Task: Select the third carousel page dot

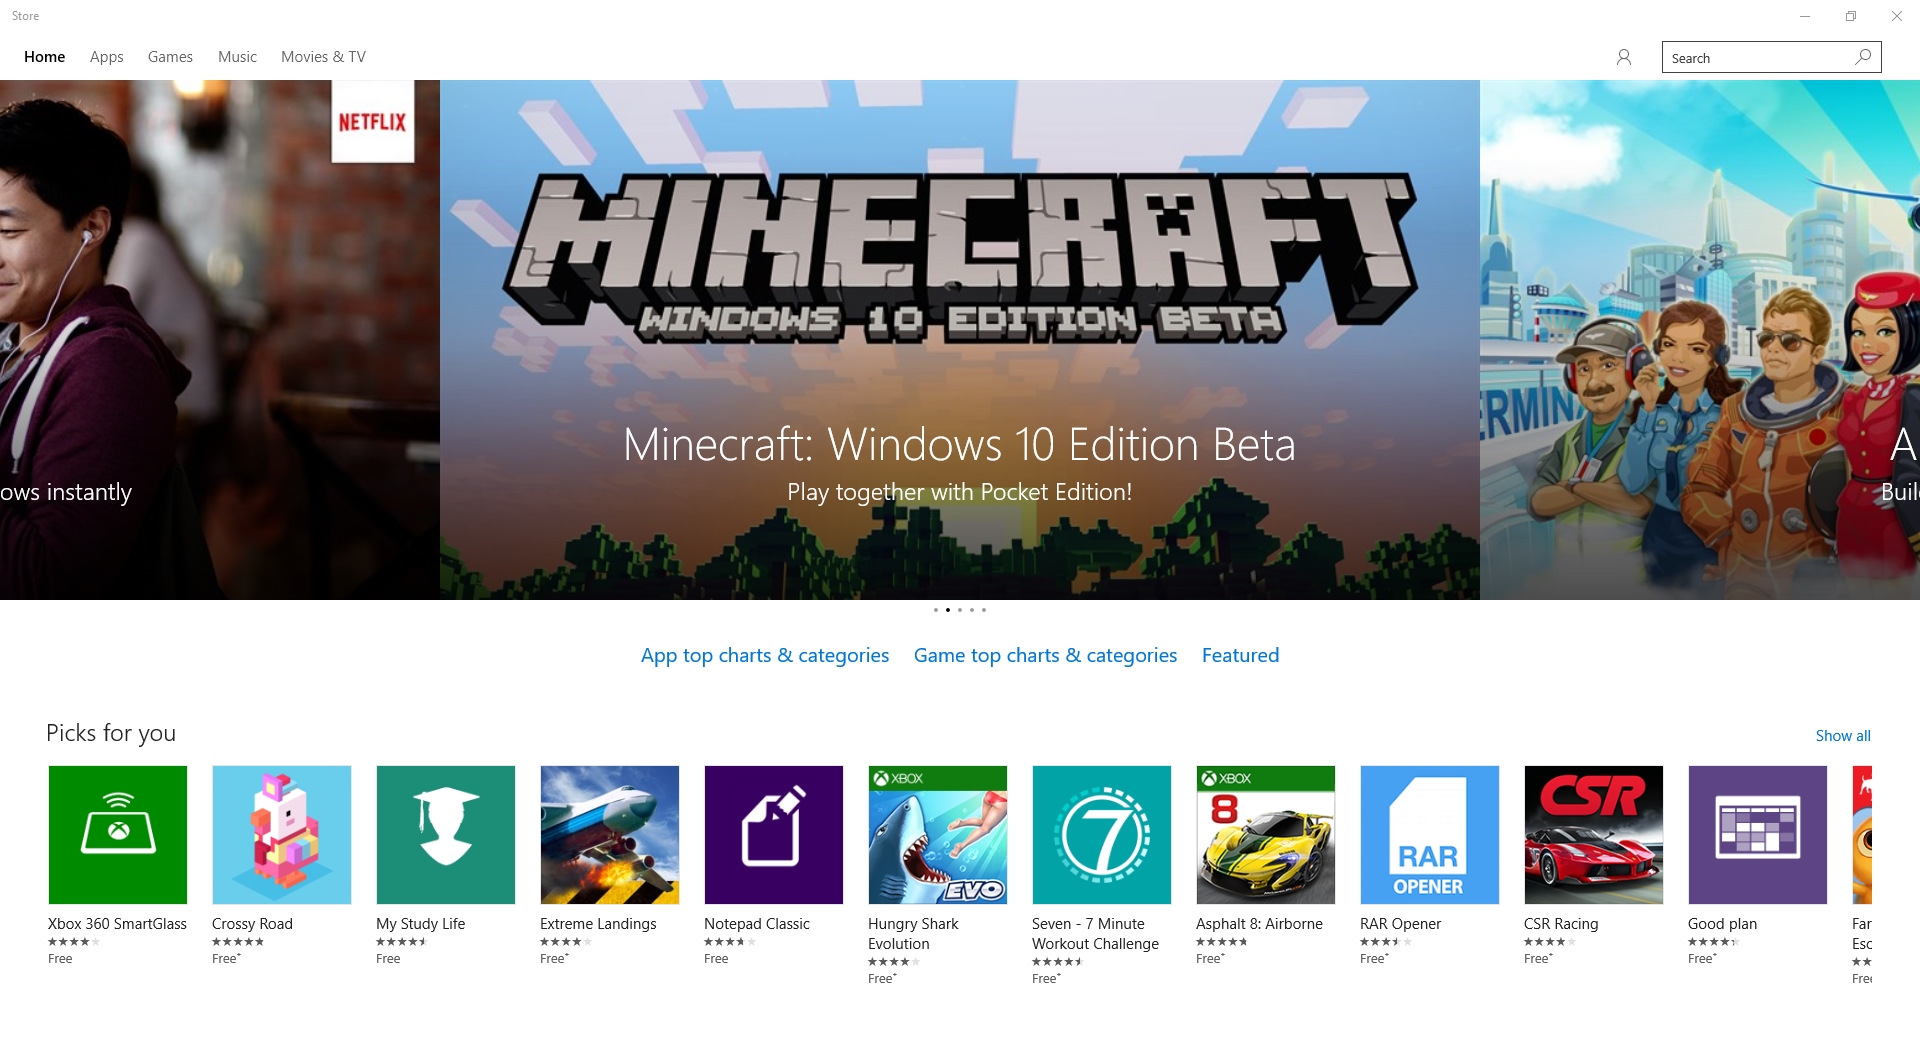Action: point(960,610)
